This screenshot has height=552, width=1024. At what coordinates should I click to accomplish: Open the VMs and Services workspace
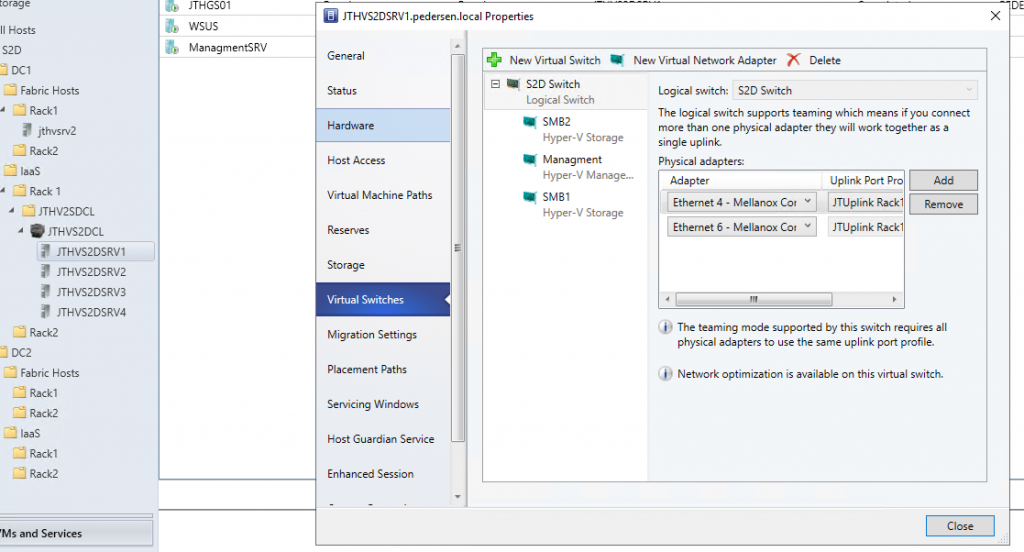(76, 533)
